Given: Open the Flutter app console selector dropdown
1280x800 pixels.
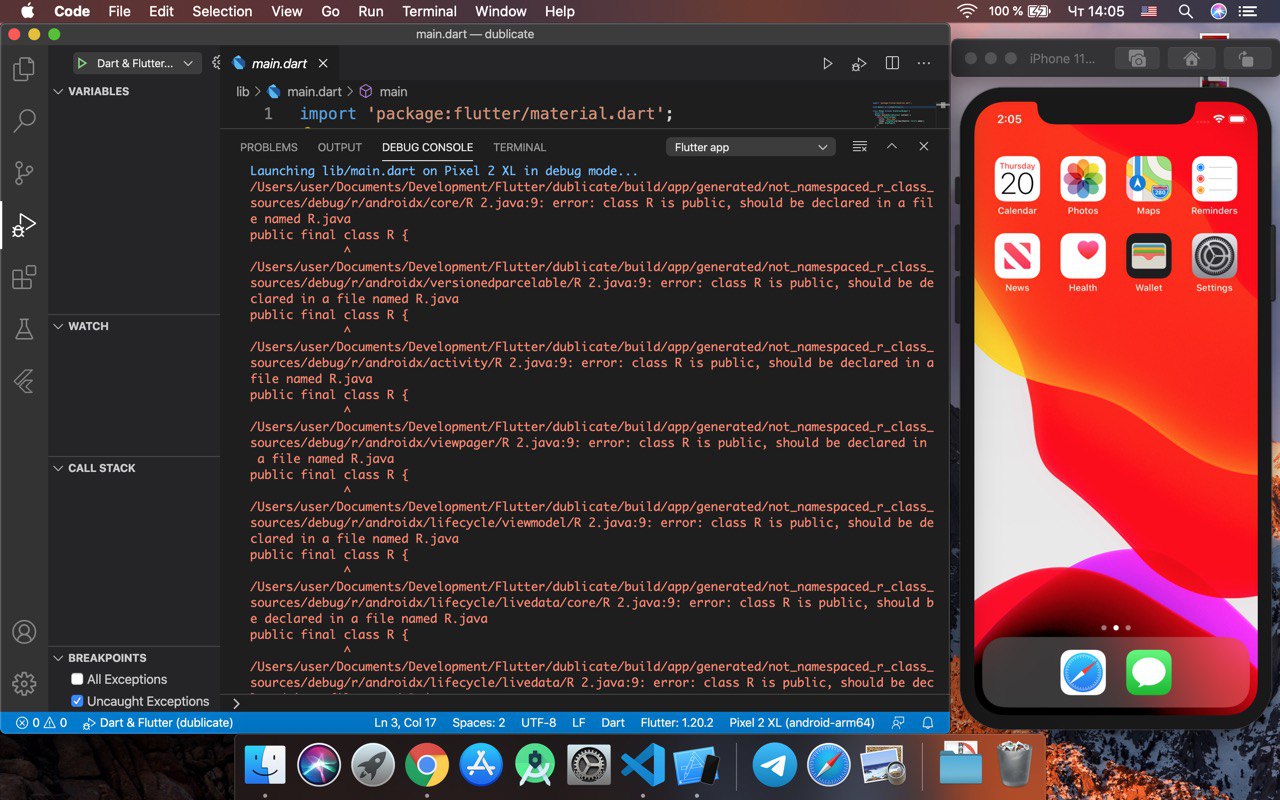Looking at the screenshot, I should pyautogui.click(x=751, y=147).
